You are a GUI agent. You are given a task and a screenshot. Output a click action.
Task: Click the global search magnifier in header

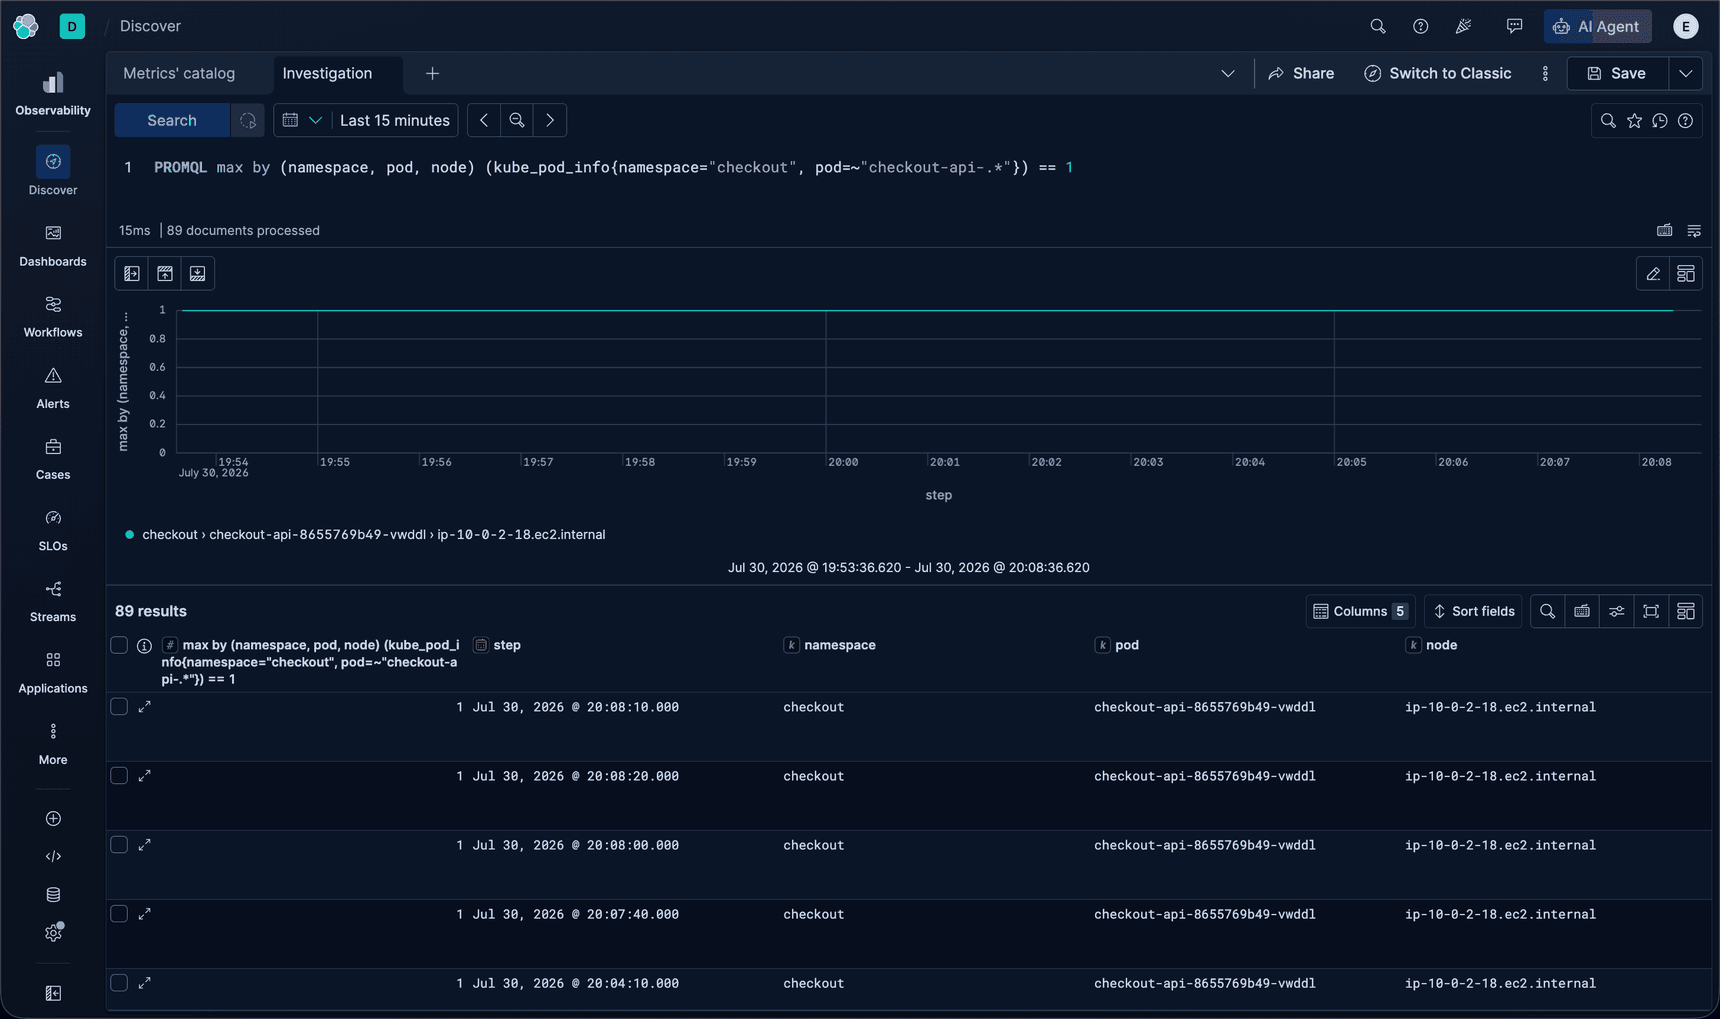coord(1377,26)
